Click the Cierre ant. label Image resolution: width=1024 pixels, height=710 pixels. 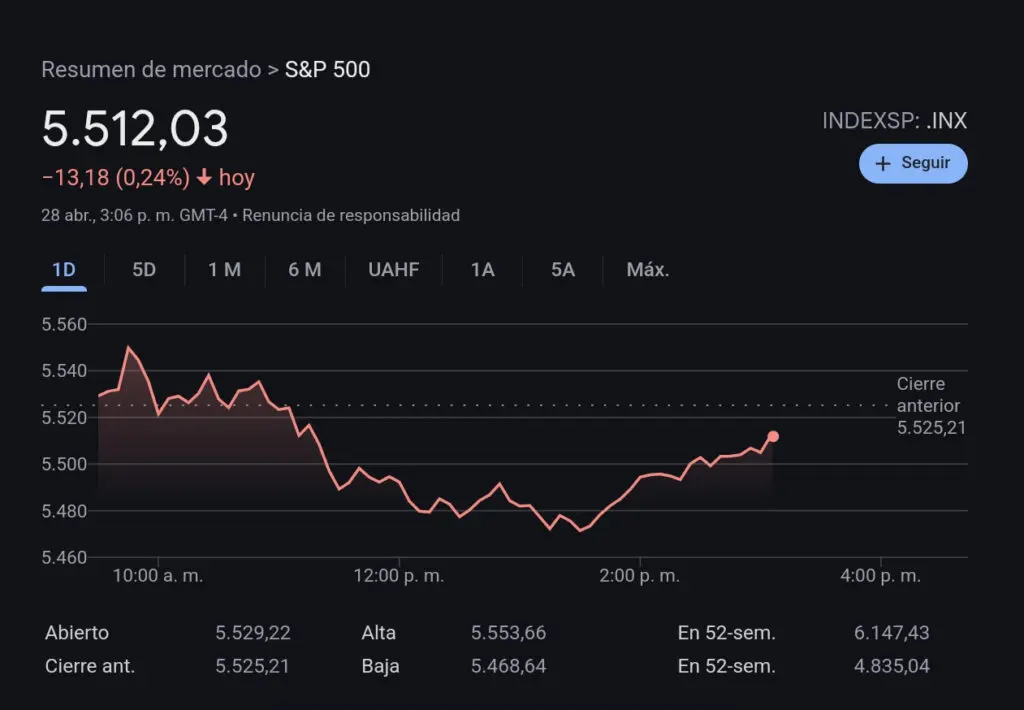tap(89, 666)
